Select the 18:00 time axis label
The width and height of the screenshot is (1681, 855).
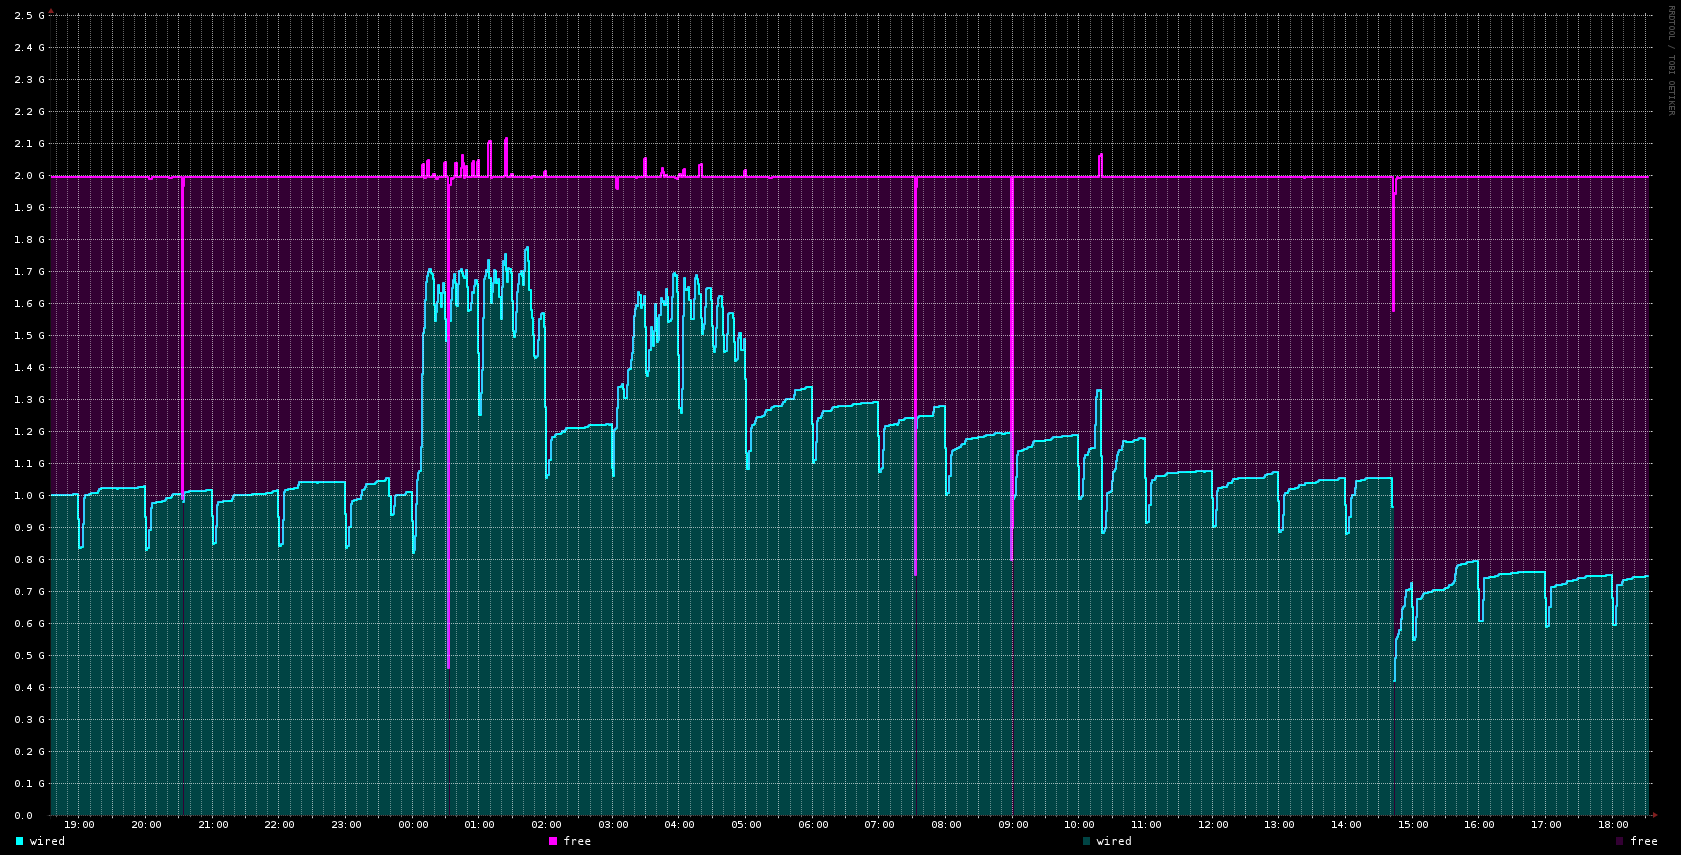1613,825
